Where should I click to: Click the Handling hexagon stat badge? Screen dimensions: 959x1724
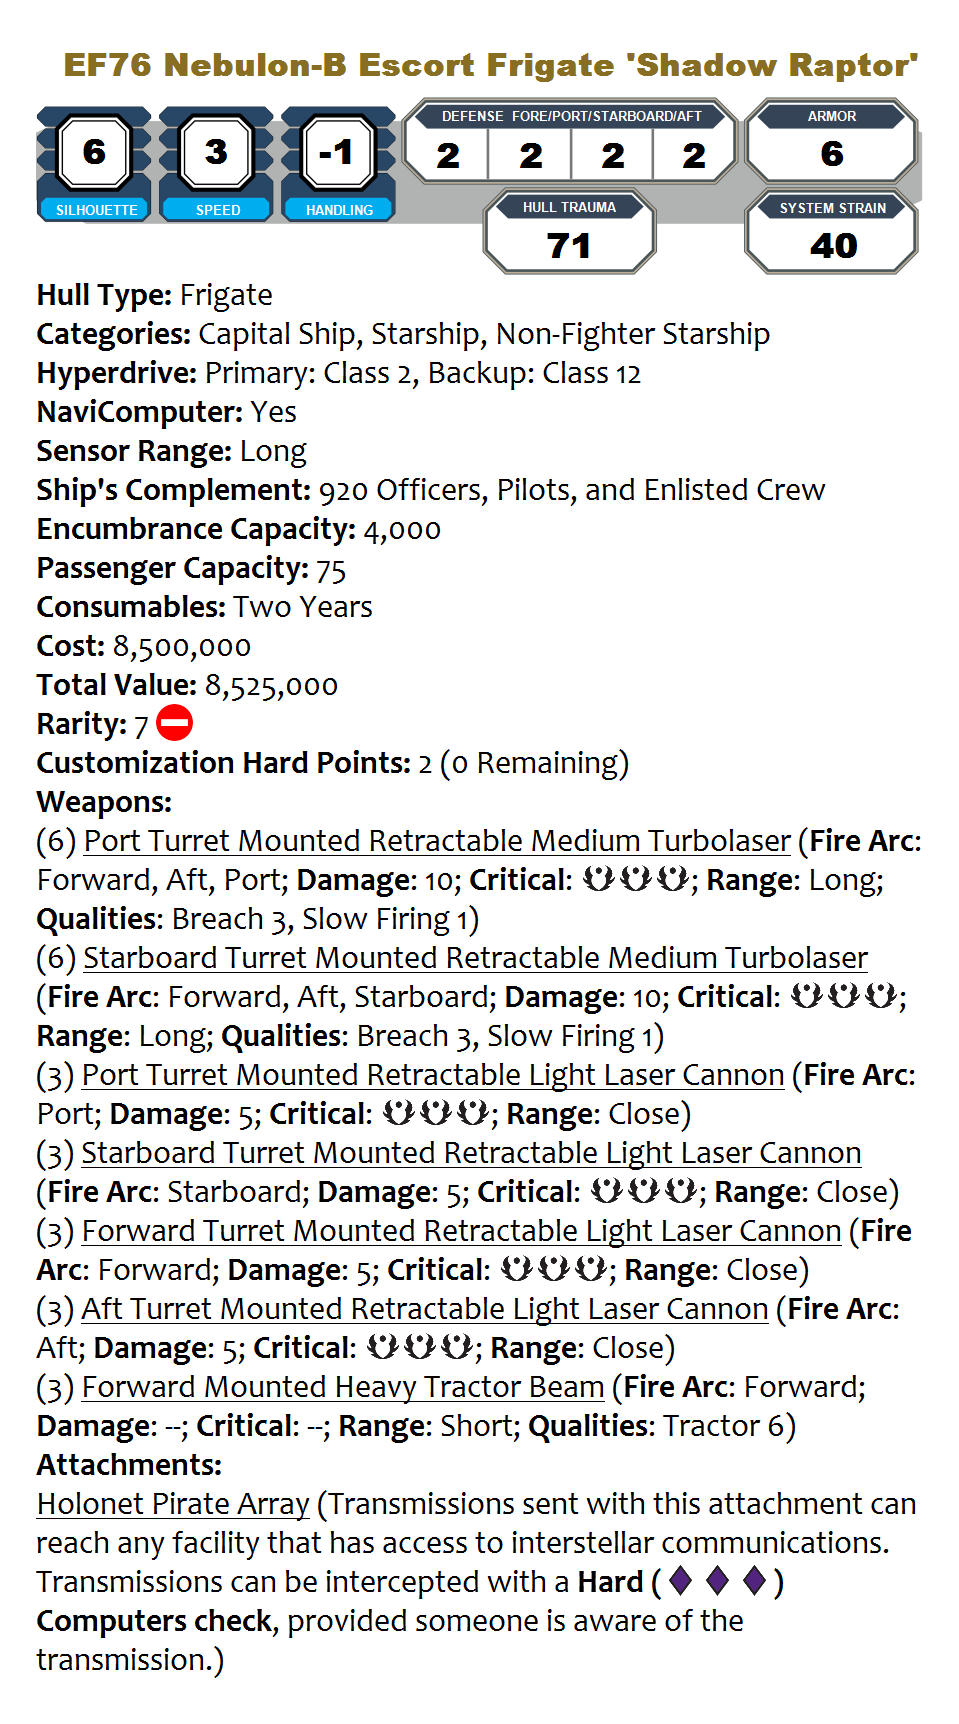(x=338, y=153)
